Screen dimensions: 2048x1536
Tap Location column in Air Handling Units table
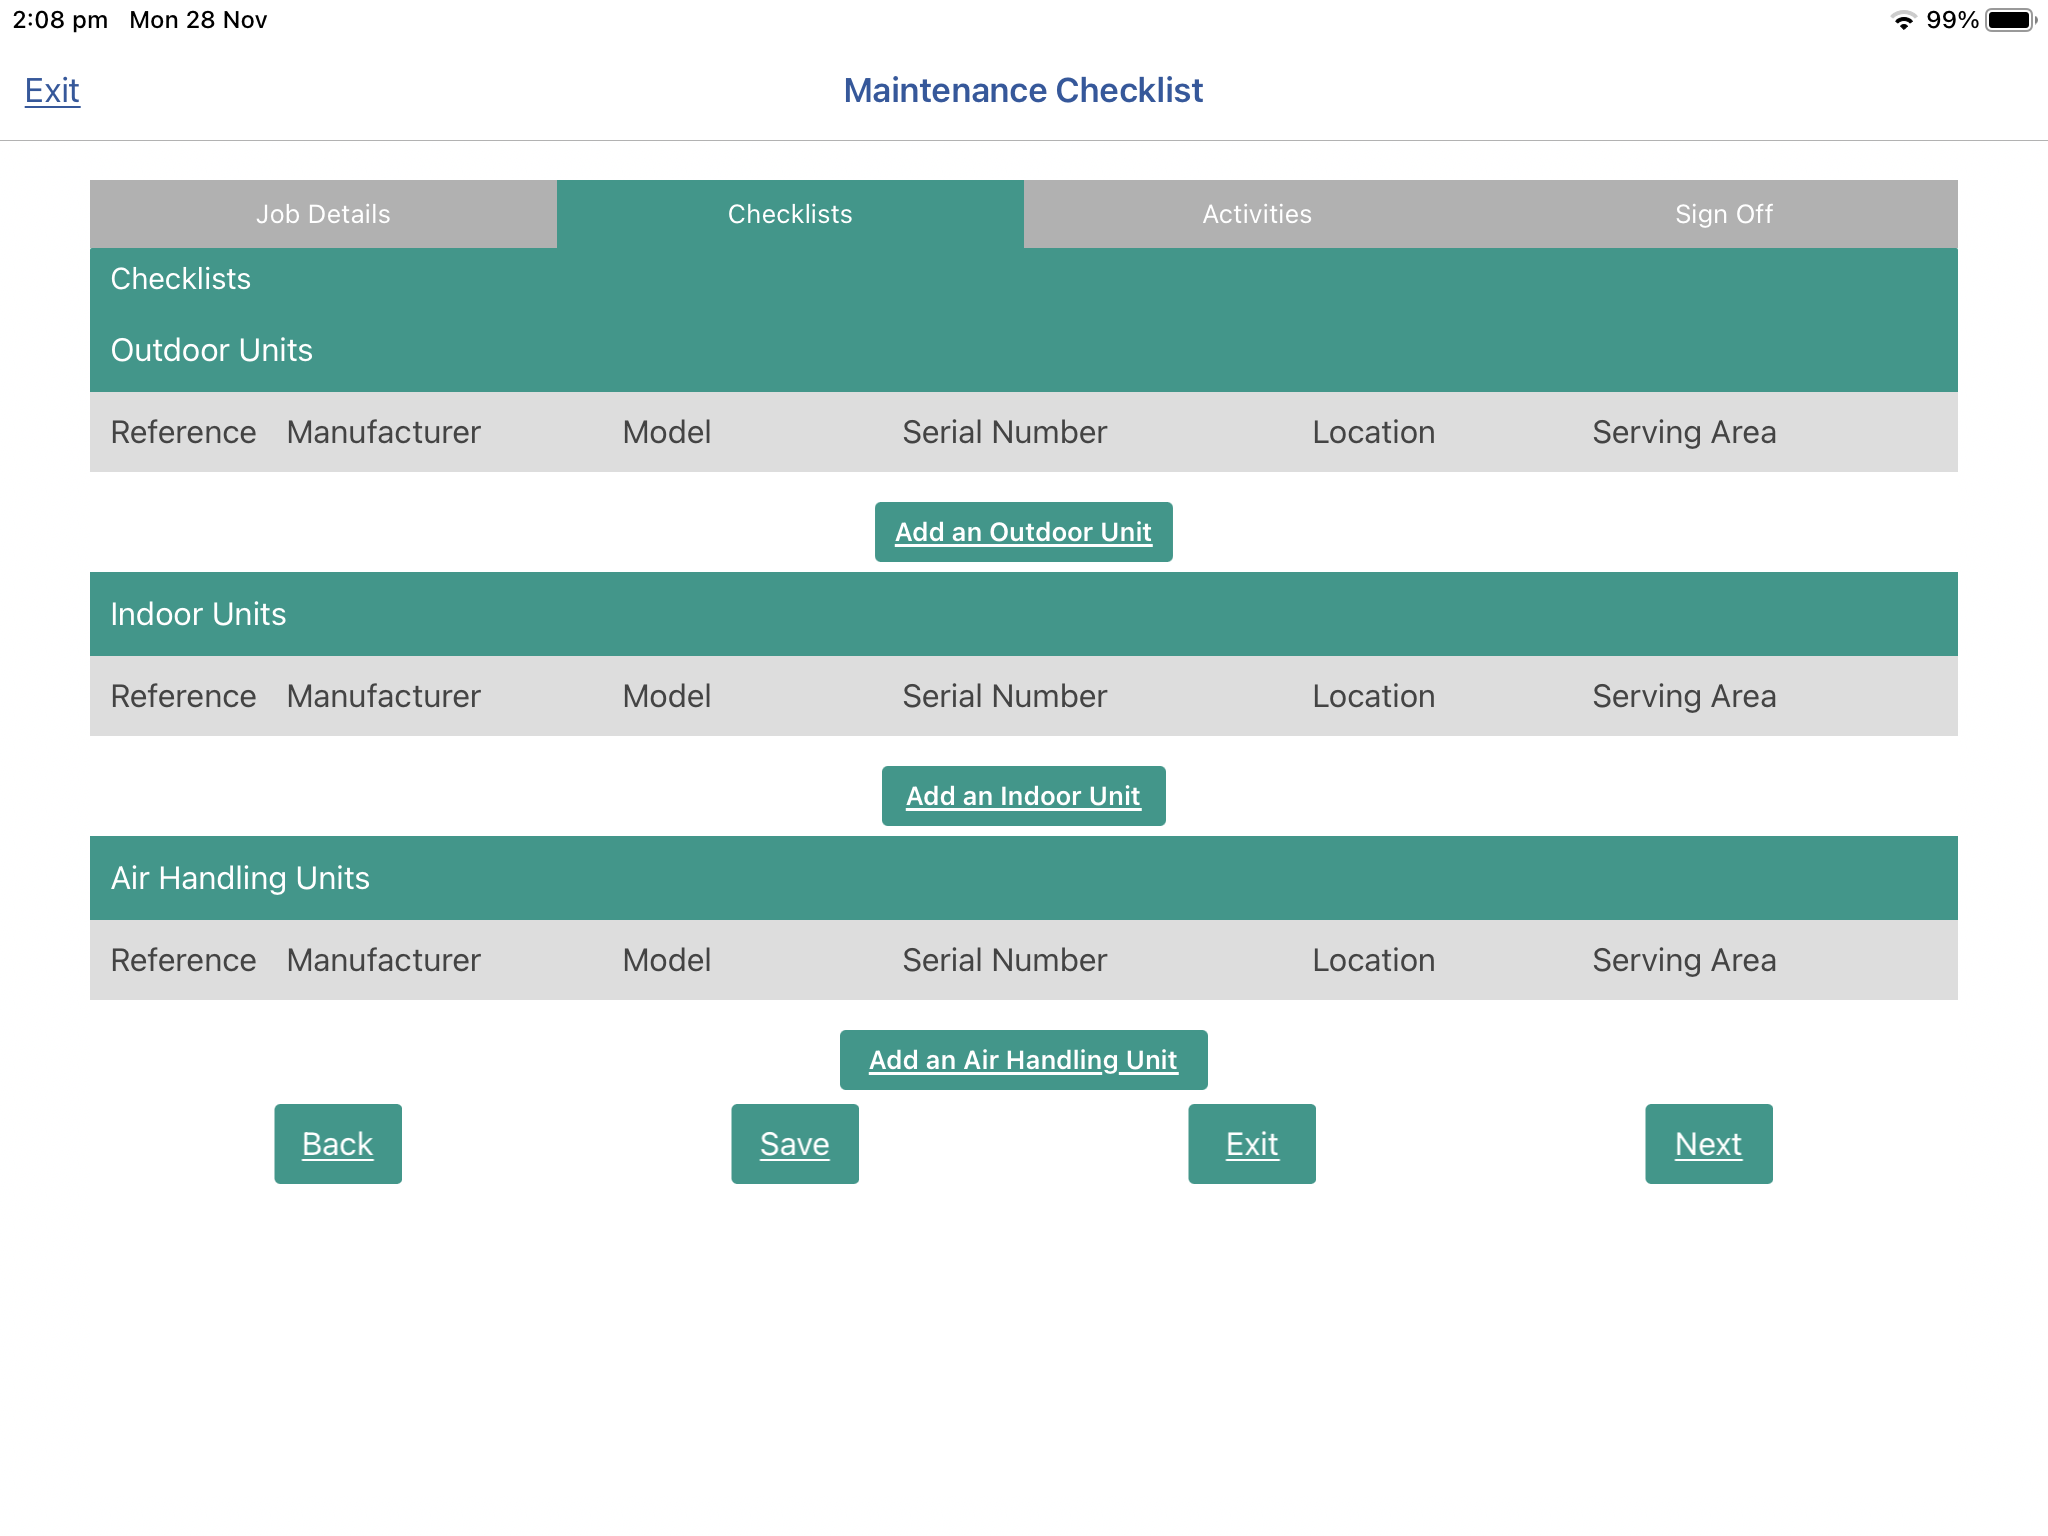point(1374,960)
